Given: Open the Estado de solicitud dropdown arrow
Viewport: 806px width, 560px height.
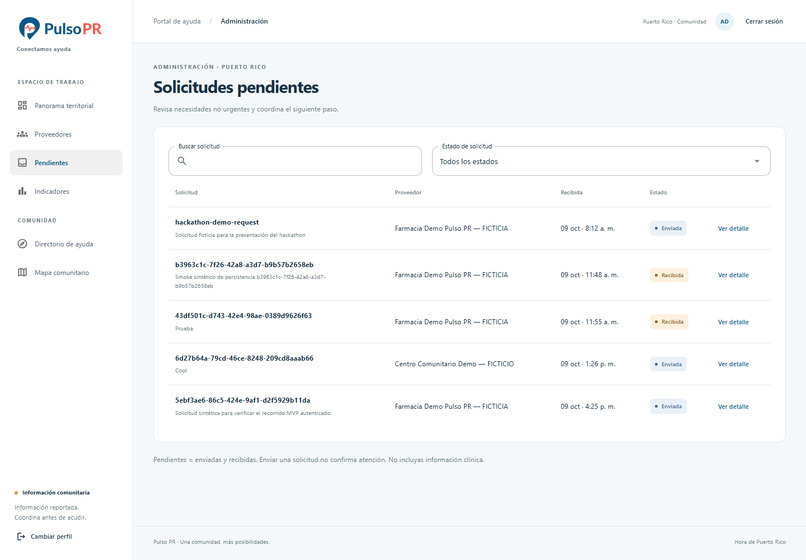Looking at the screenshot, I should [x=757, y=161].
